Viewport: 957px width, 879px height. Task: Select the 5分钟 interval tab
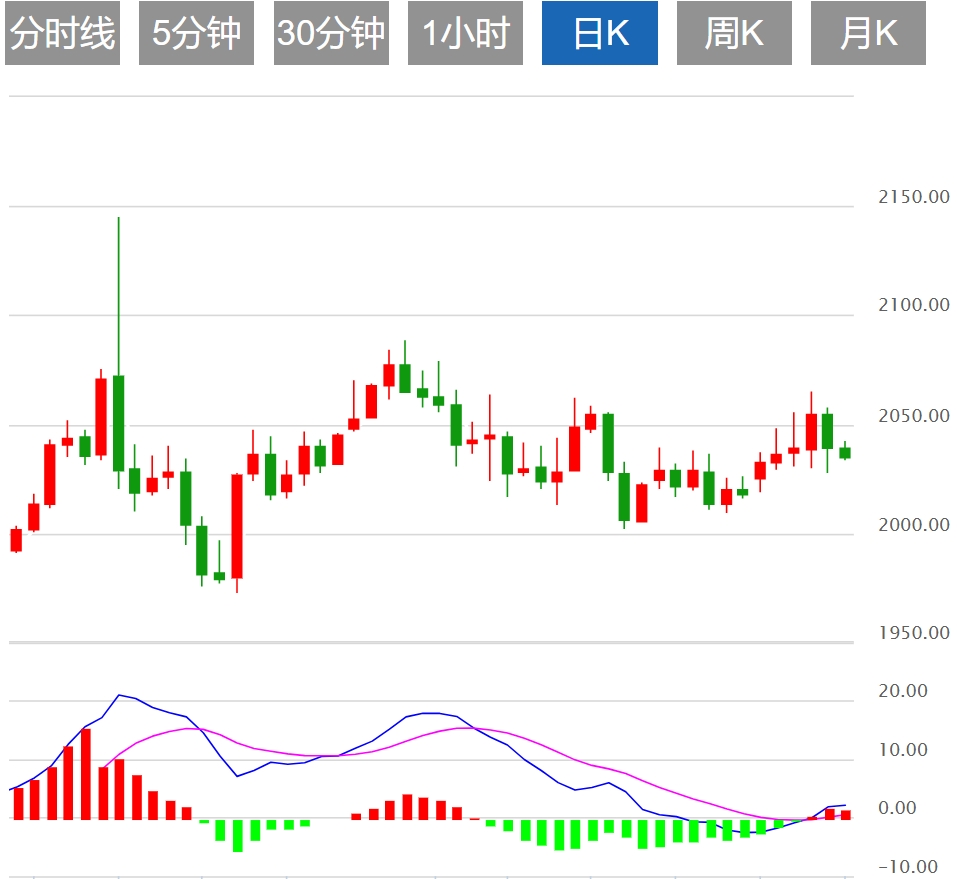point(197,33)
